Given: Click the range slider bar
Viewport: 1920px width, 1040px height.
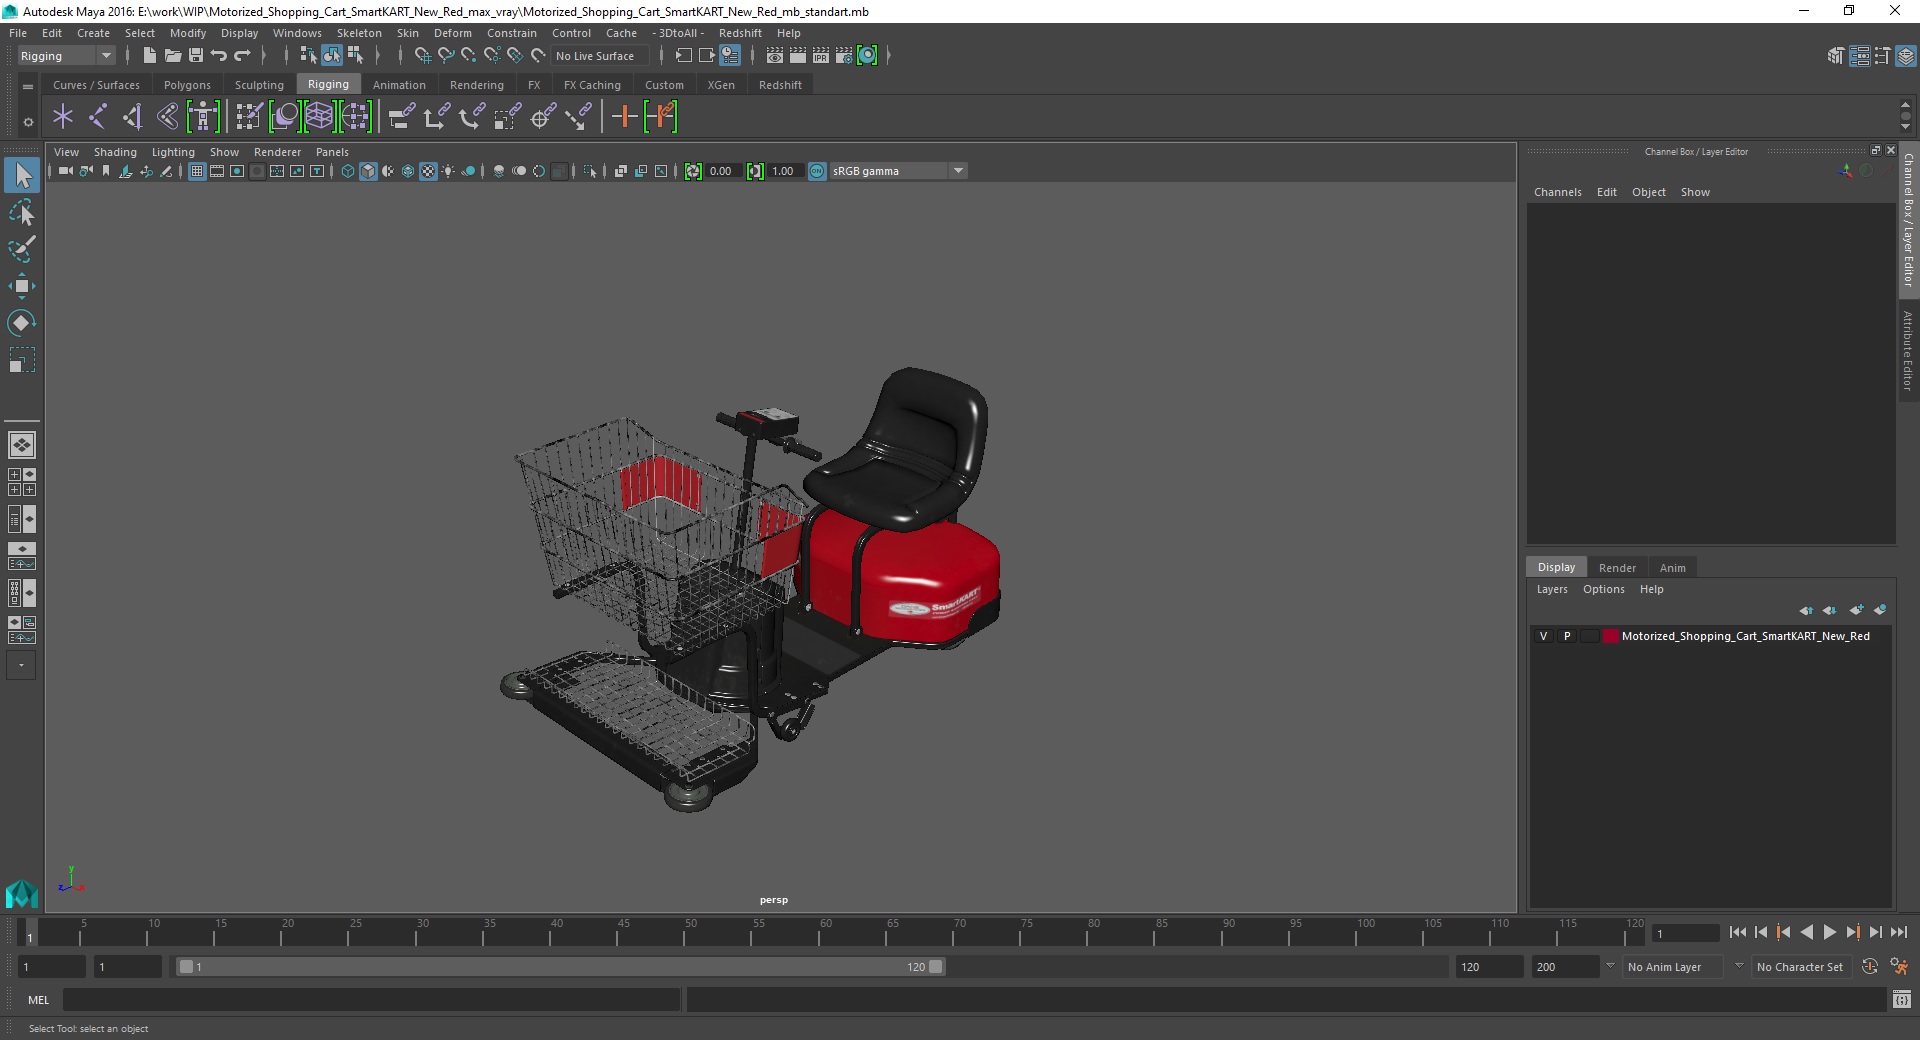Looking at the screenshot, I should [560, 967].
